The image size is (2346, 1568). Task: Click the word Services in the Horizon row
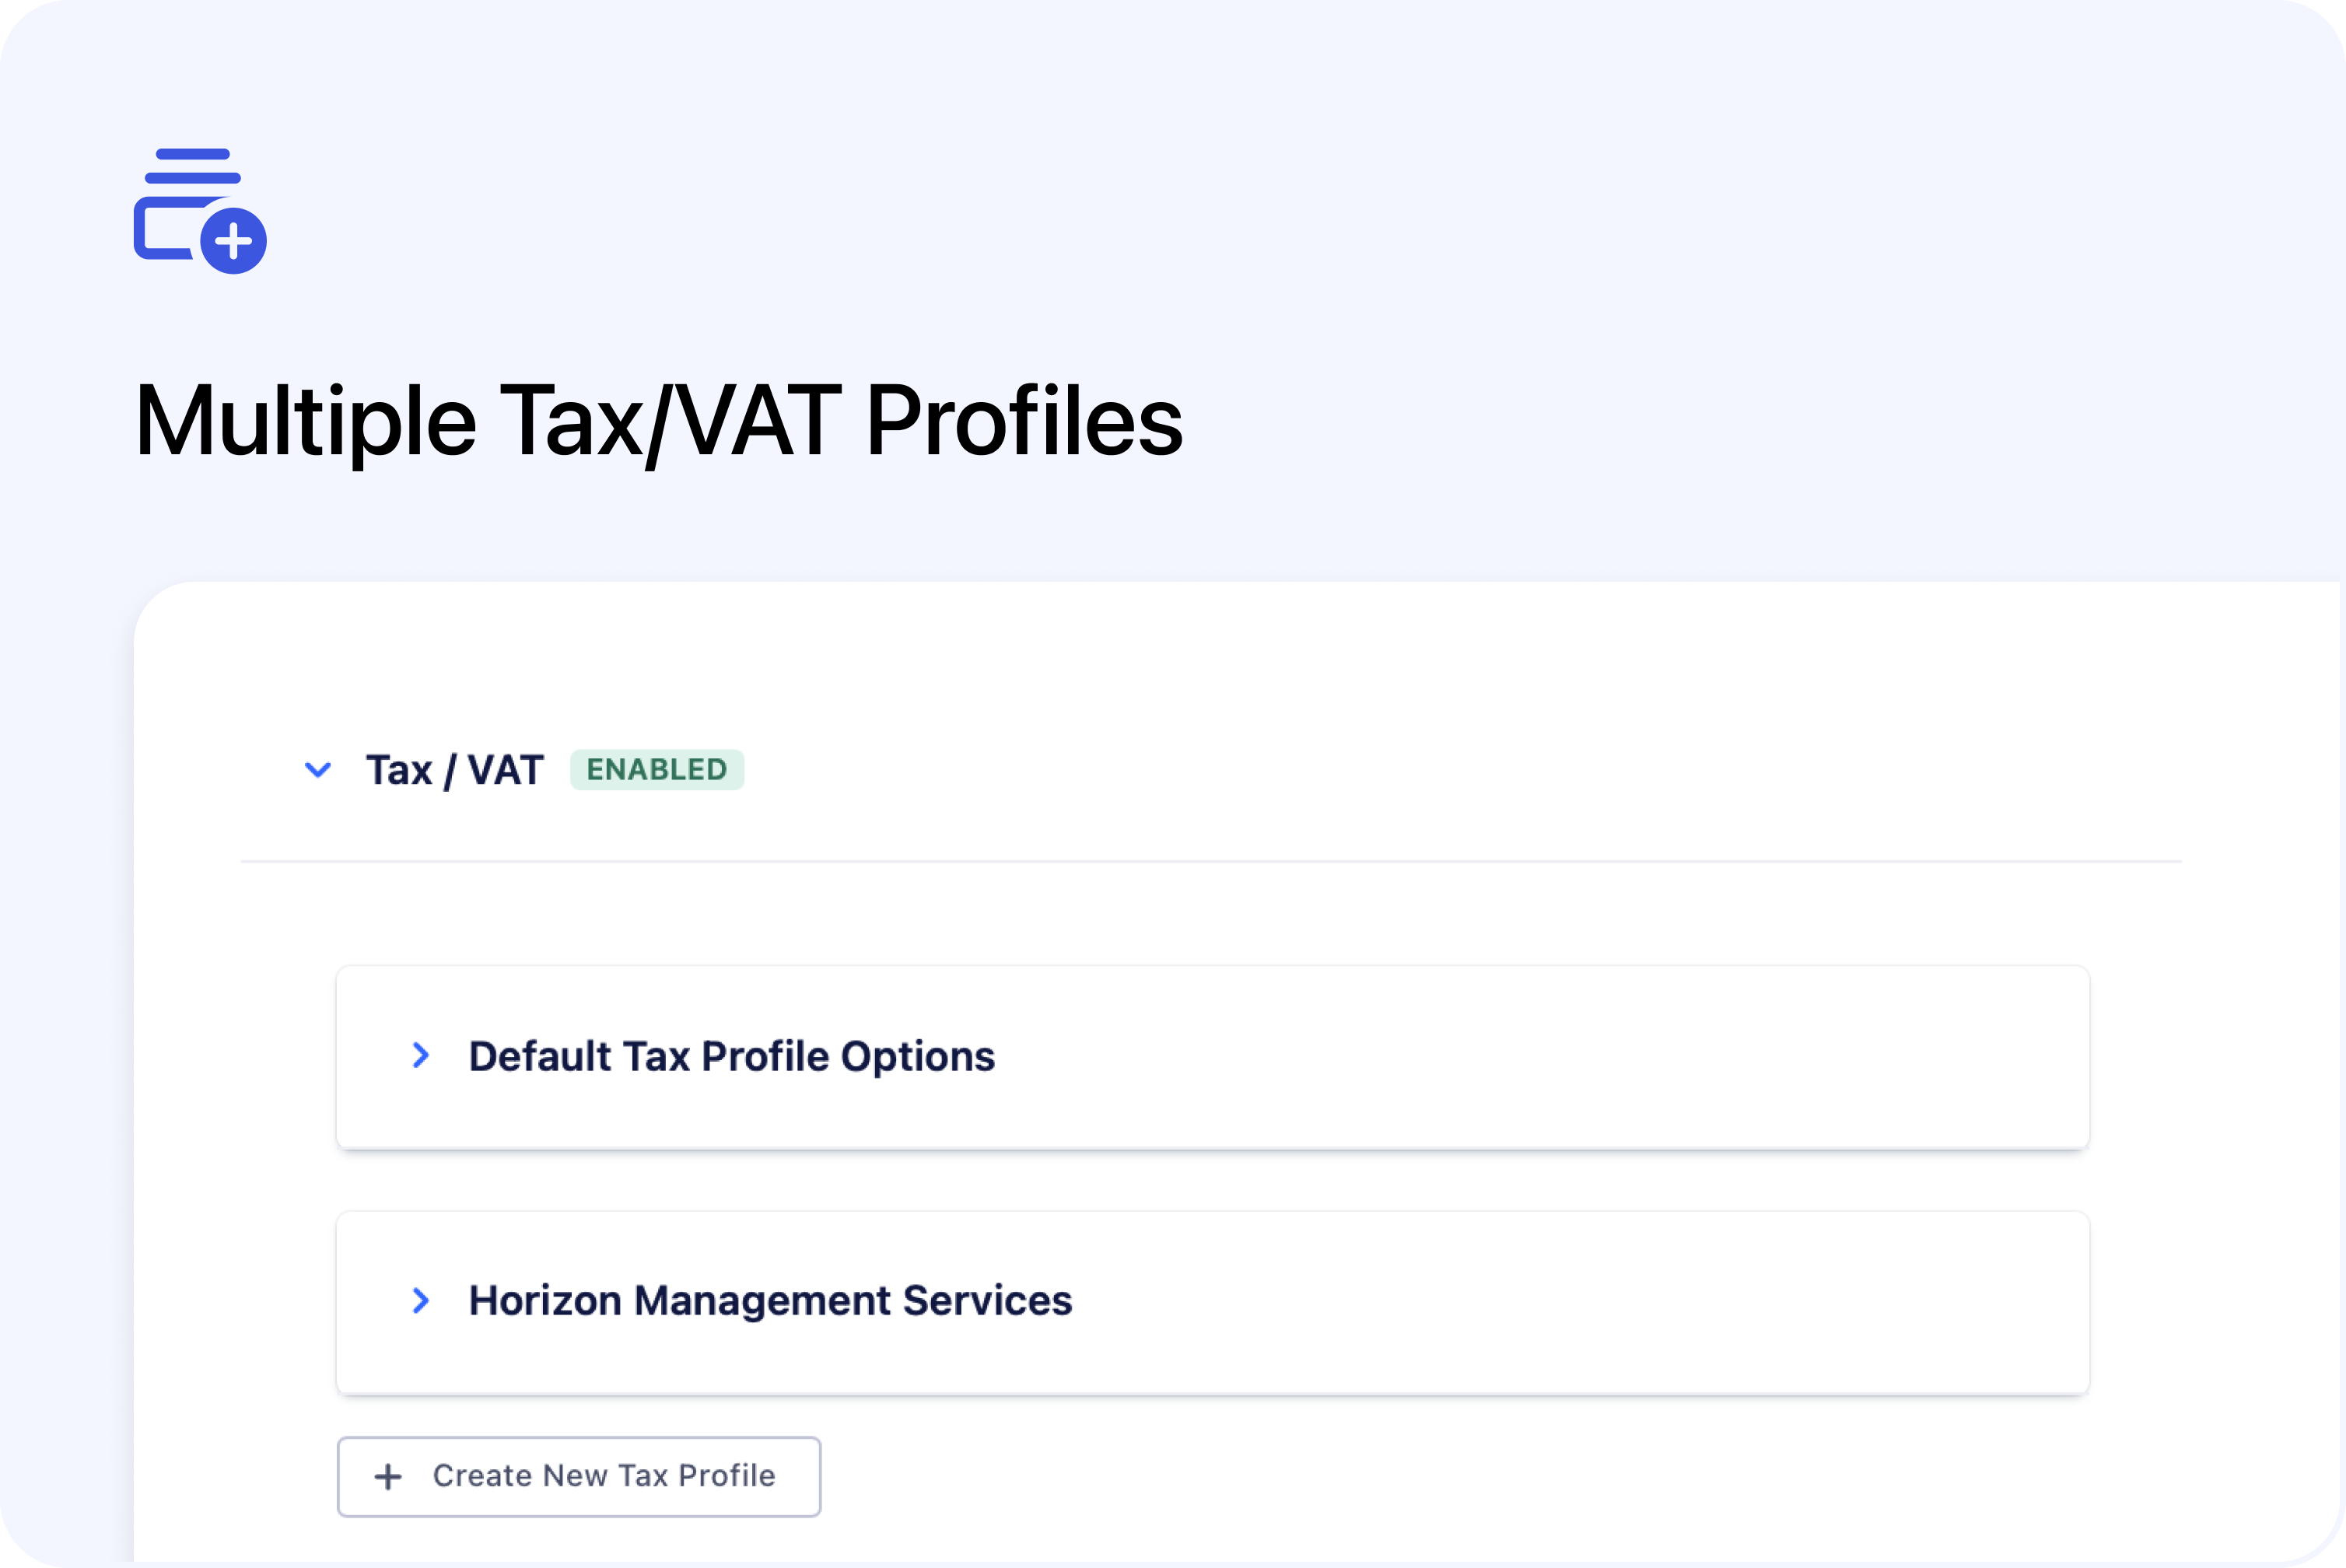click(x=987, y=1300)
